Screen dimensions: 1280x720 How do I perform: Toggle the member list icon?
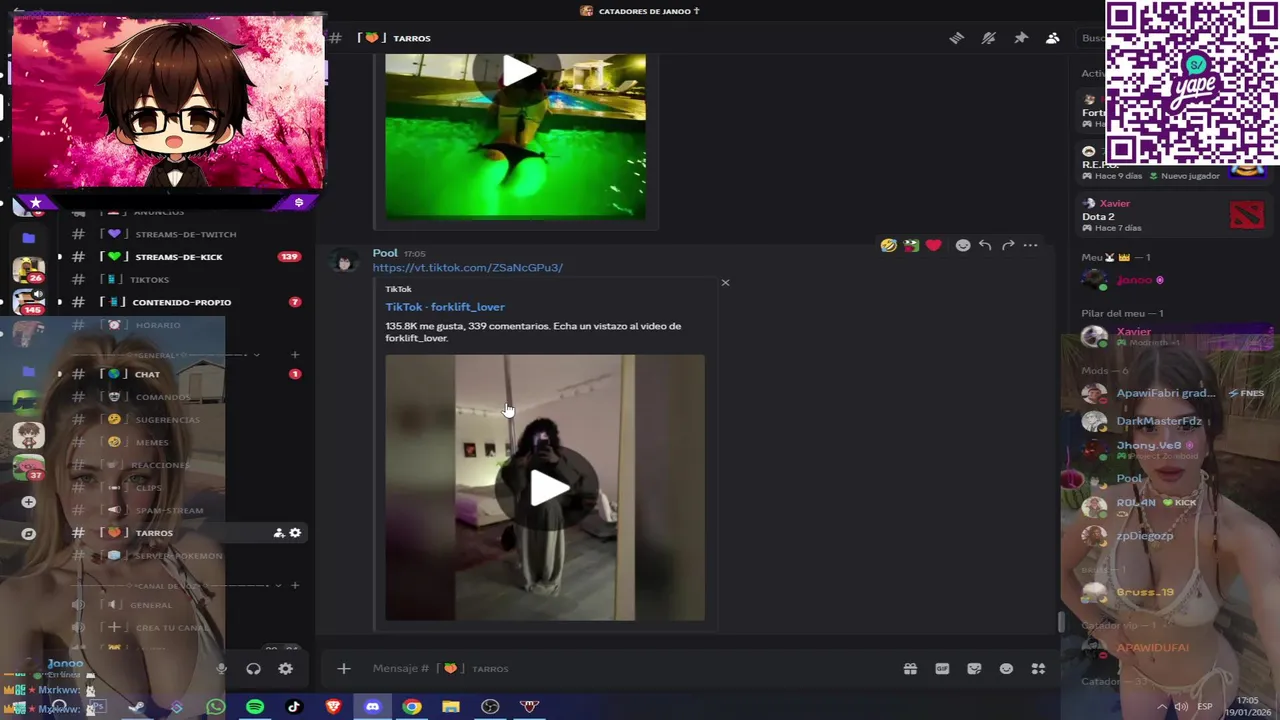pos(1052,38)
